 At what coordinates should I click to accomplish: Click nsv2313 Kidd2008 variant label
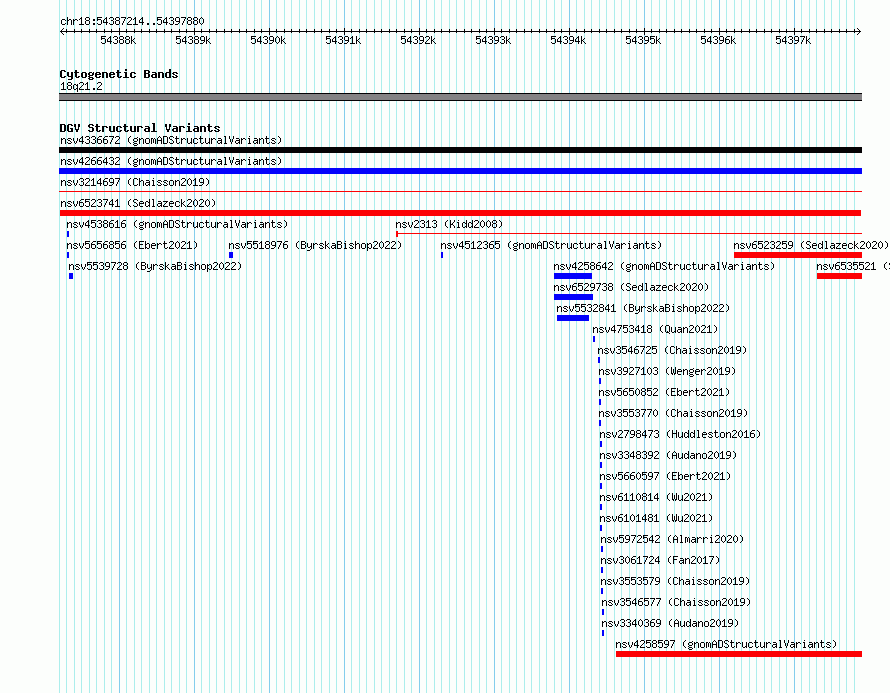click(449, 224)
